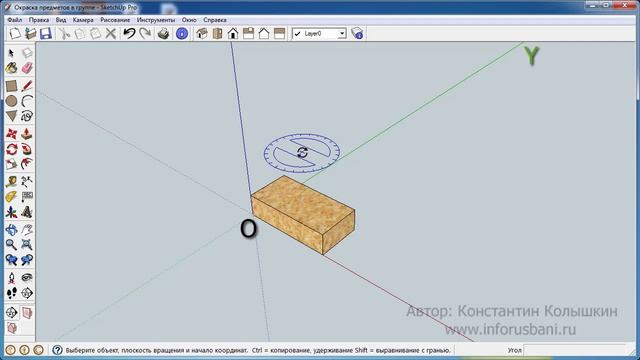Switch to Right view
Screen dimensions: 640x360
coord(248,33)
